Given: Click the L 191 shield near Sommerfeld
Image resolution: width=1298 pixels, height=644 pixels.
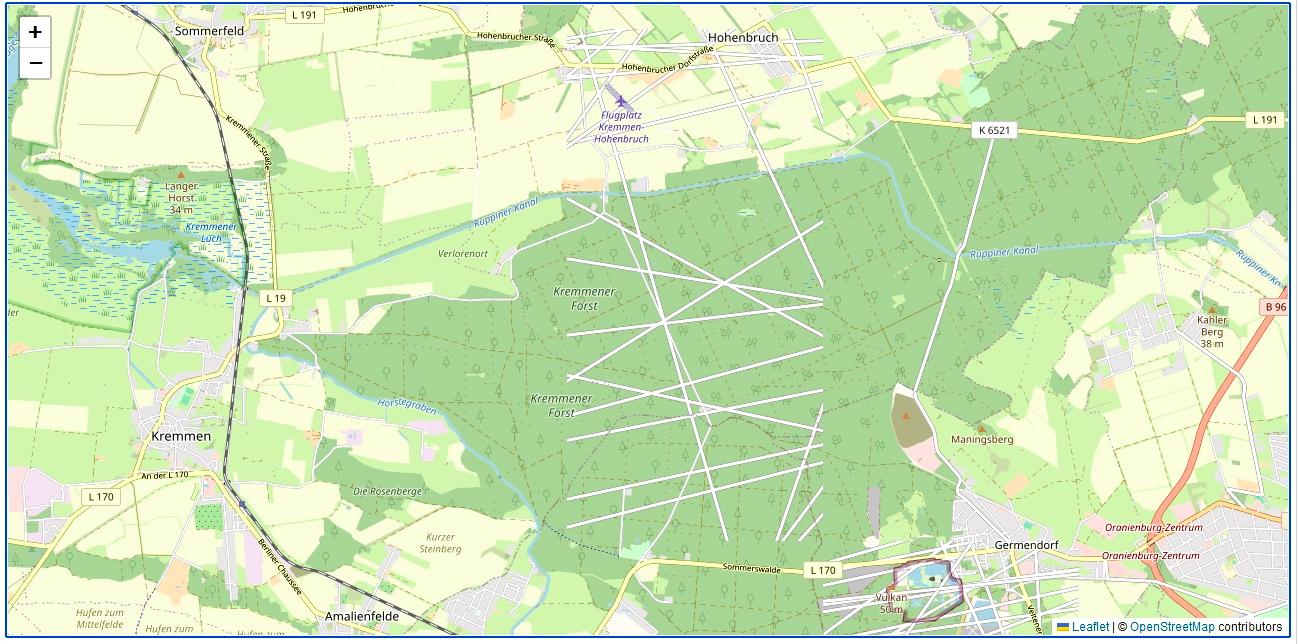Looking at the screenshot, I should click(304, 15).
